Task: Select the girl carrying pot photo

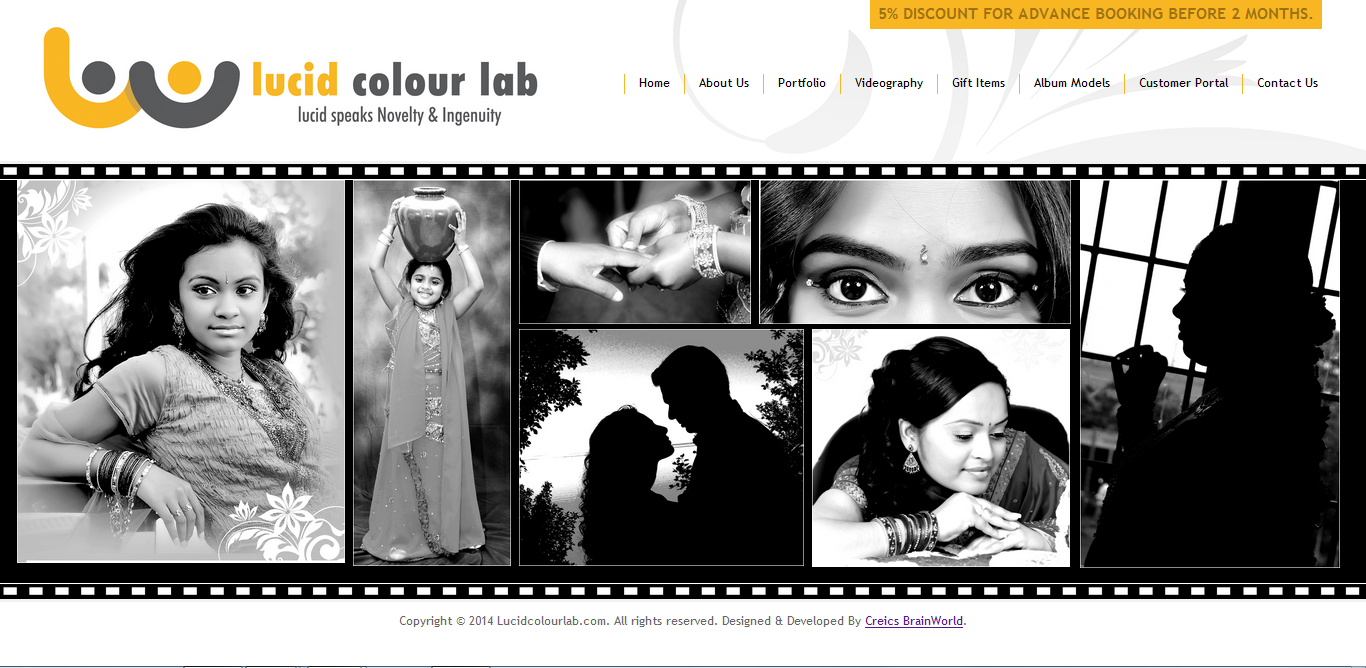Action: click(432, 373)
